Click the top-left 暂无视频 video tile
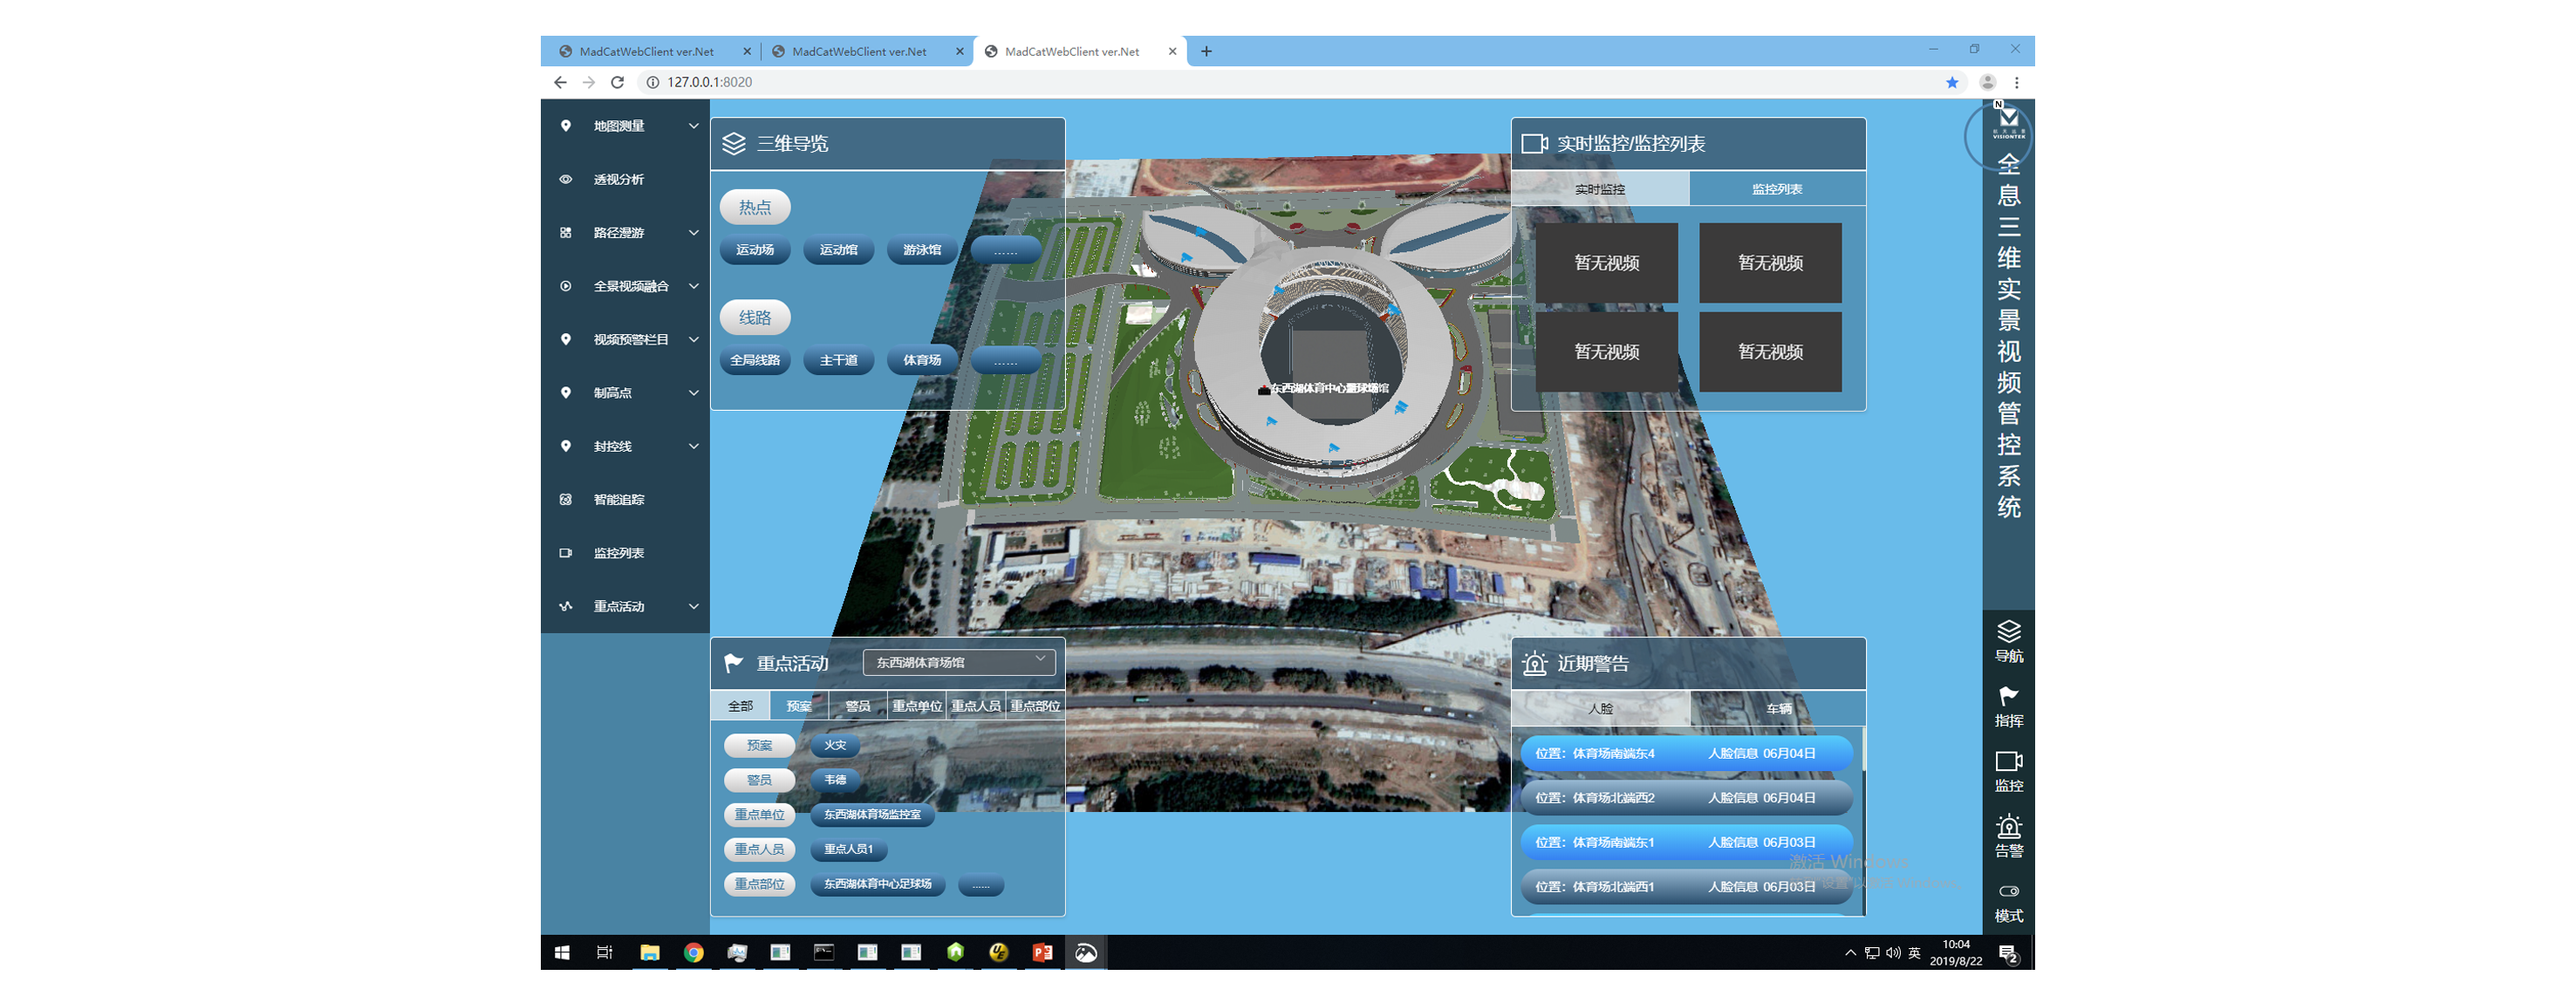The width and height of the screenshot is (2576, 1003). pyautogui.click(x=1606, y=262)
